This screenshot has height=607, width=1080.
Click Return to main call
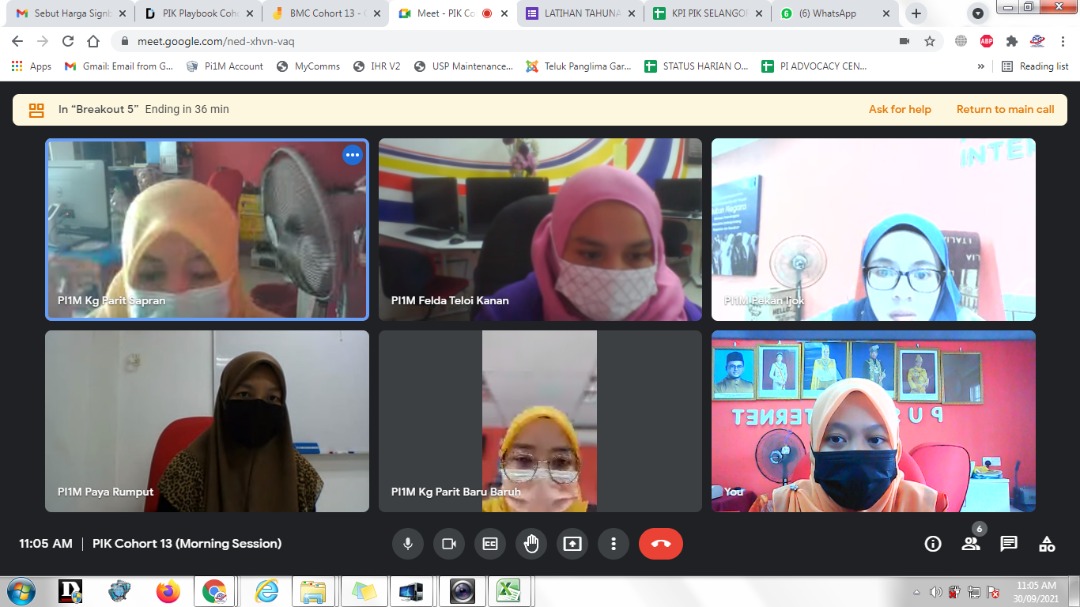[x=1005, y=110]
